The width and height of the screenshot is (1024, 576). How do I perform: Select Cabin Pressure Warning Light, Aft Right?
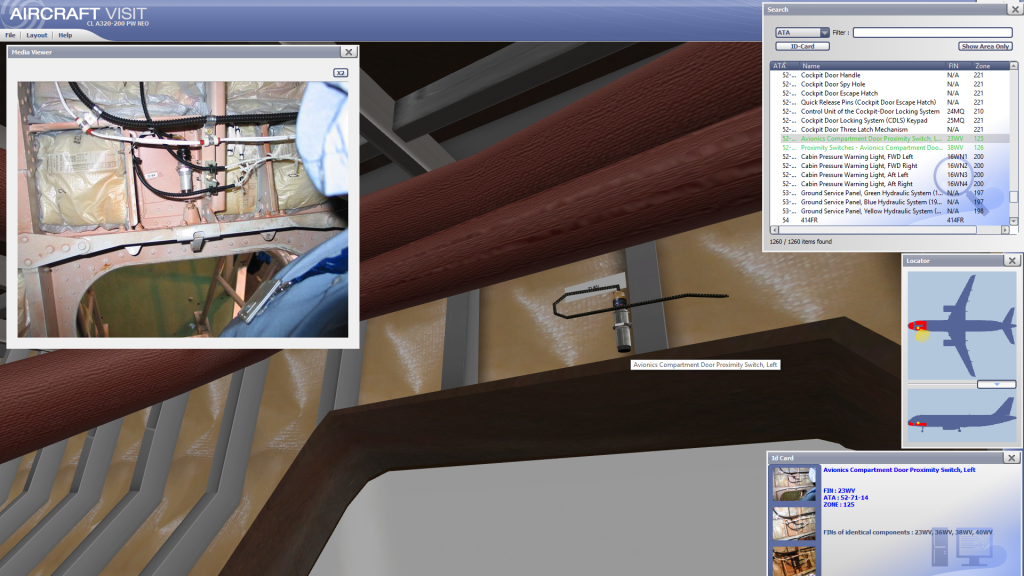(889, 184)
